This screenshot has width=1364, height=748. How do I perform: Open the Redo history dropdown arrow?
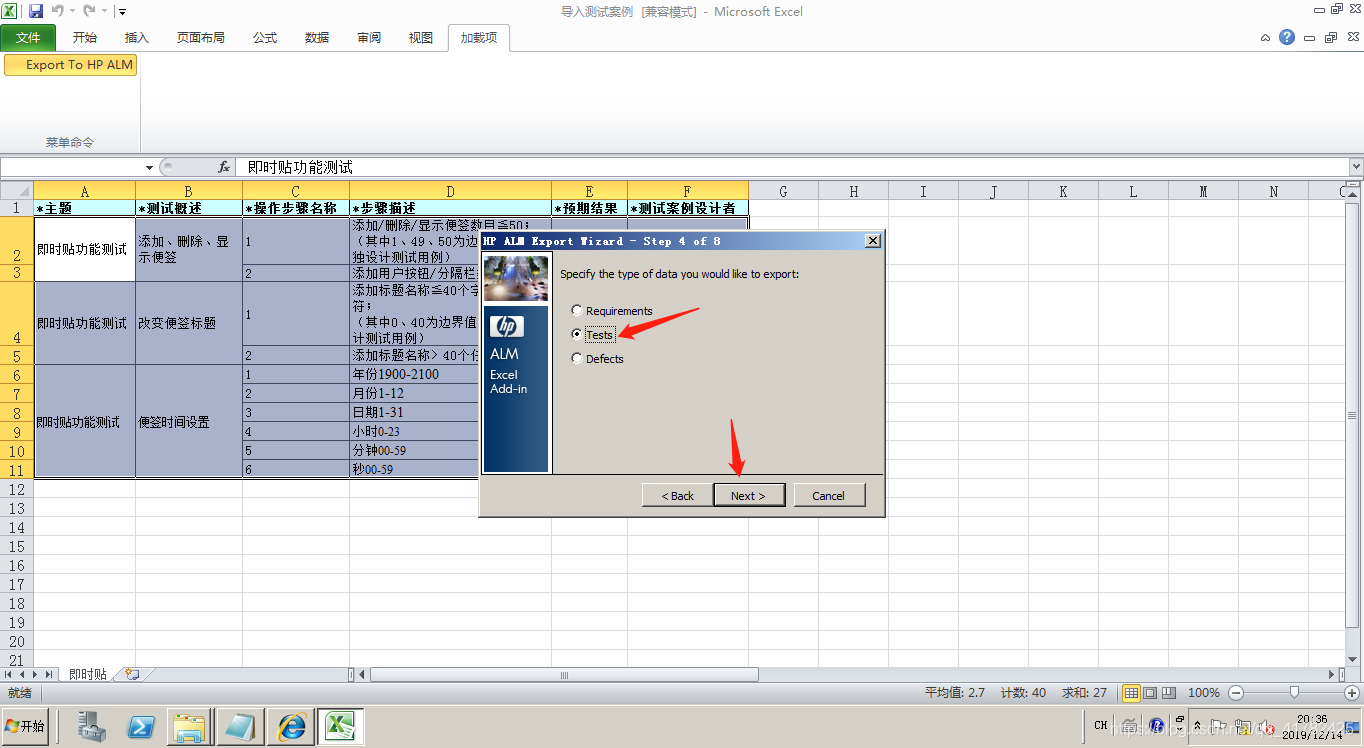(104, 11)
